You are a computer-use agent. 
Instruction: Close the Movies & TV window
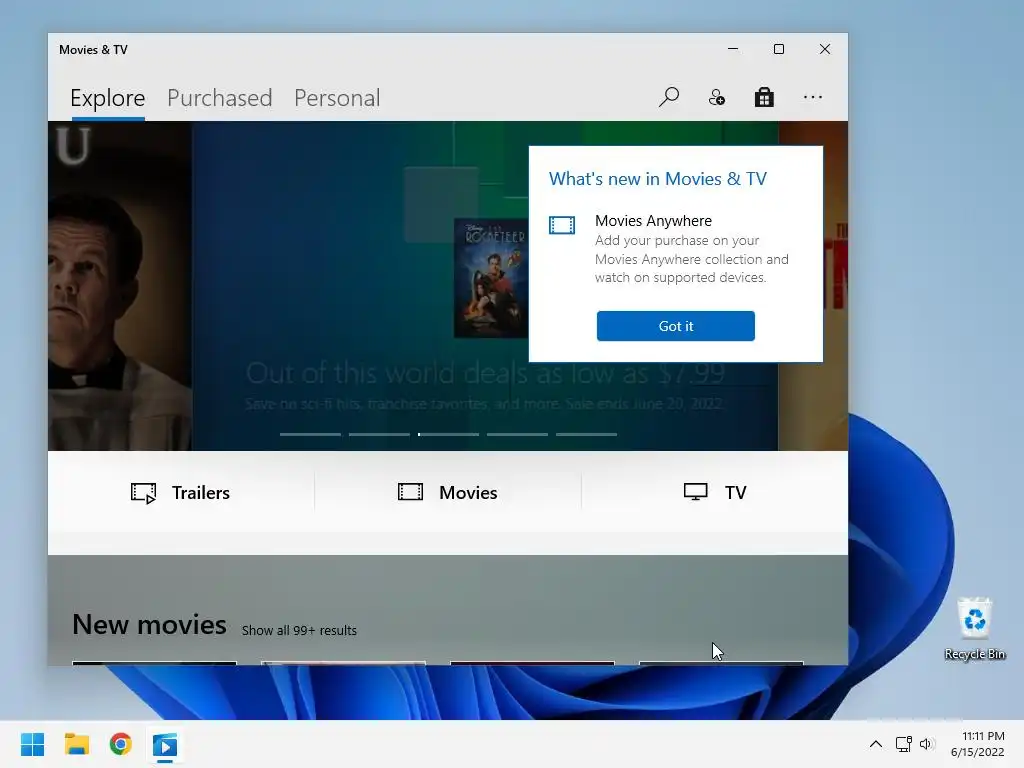click(825, 49)
